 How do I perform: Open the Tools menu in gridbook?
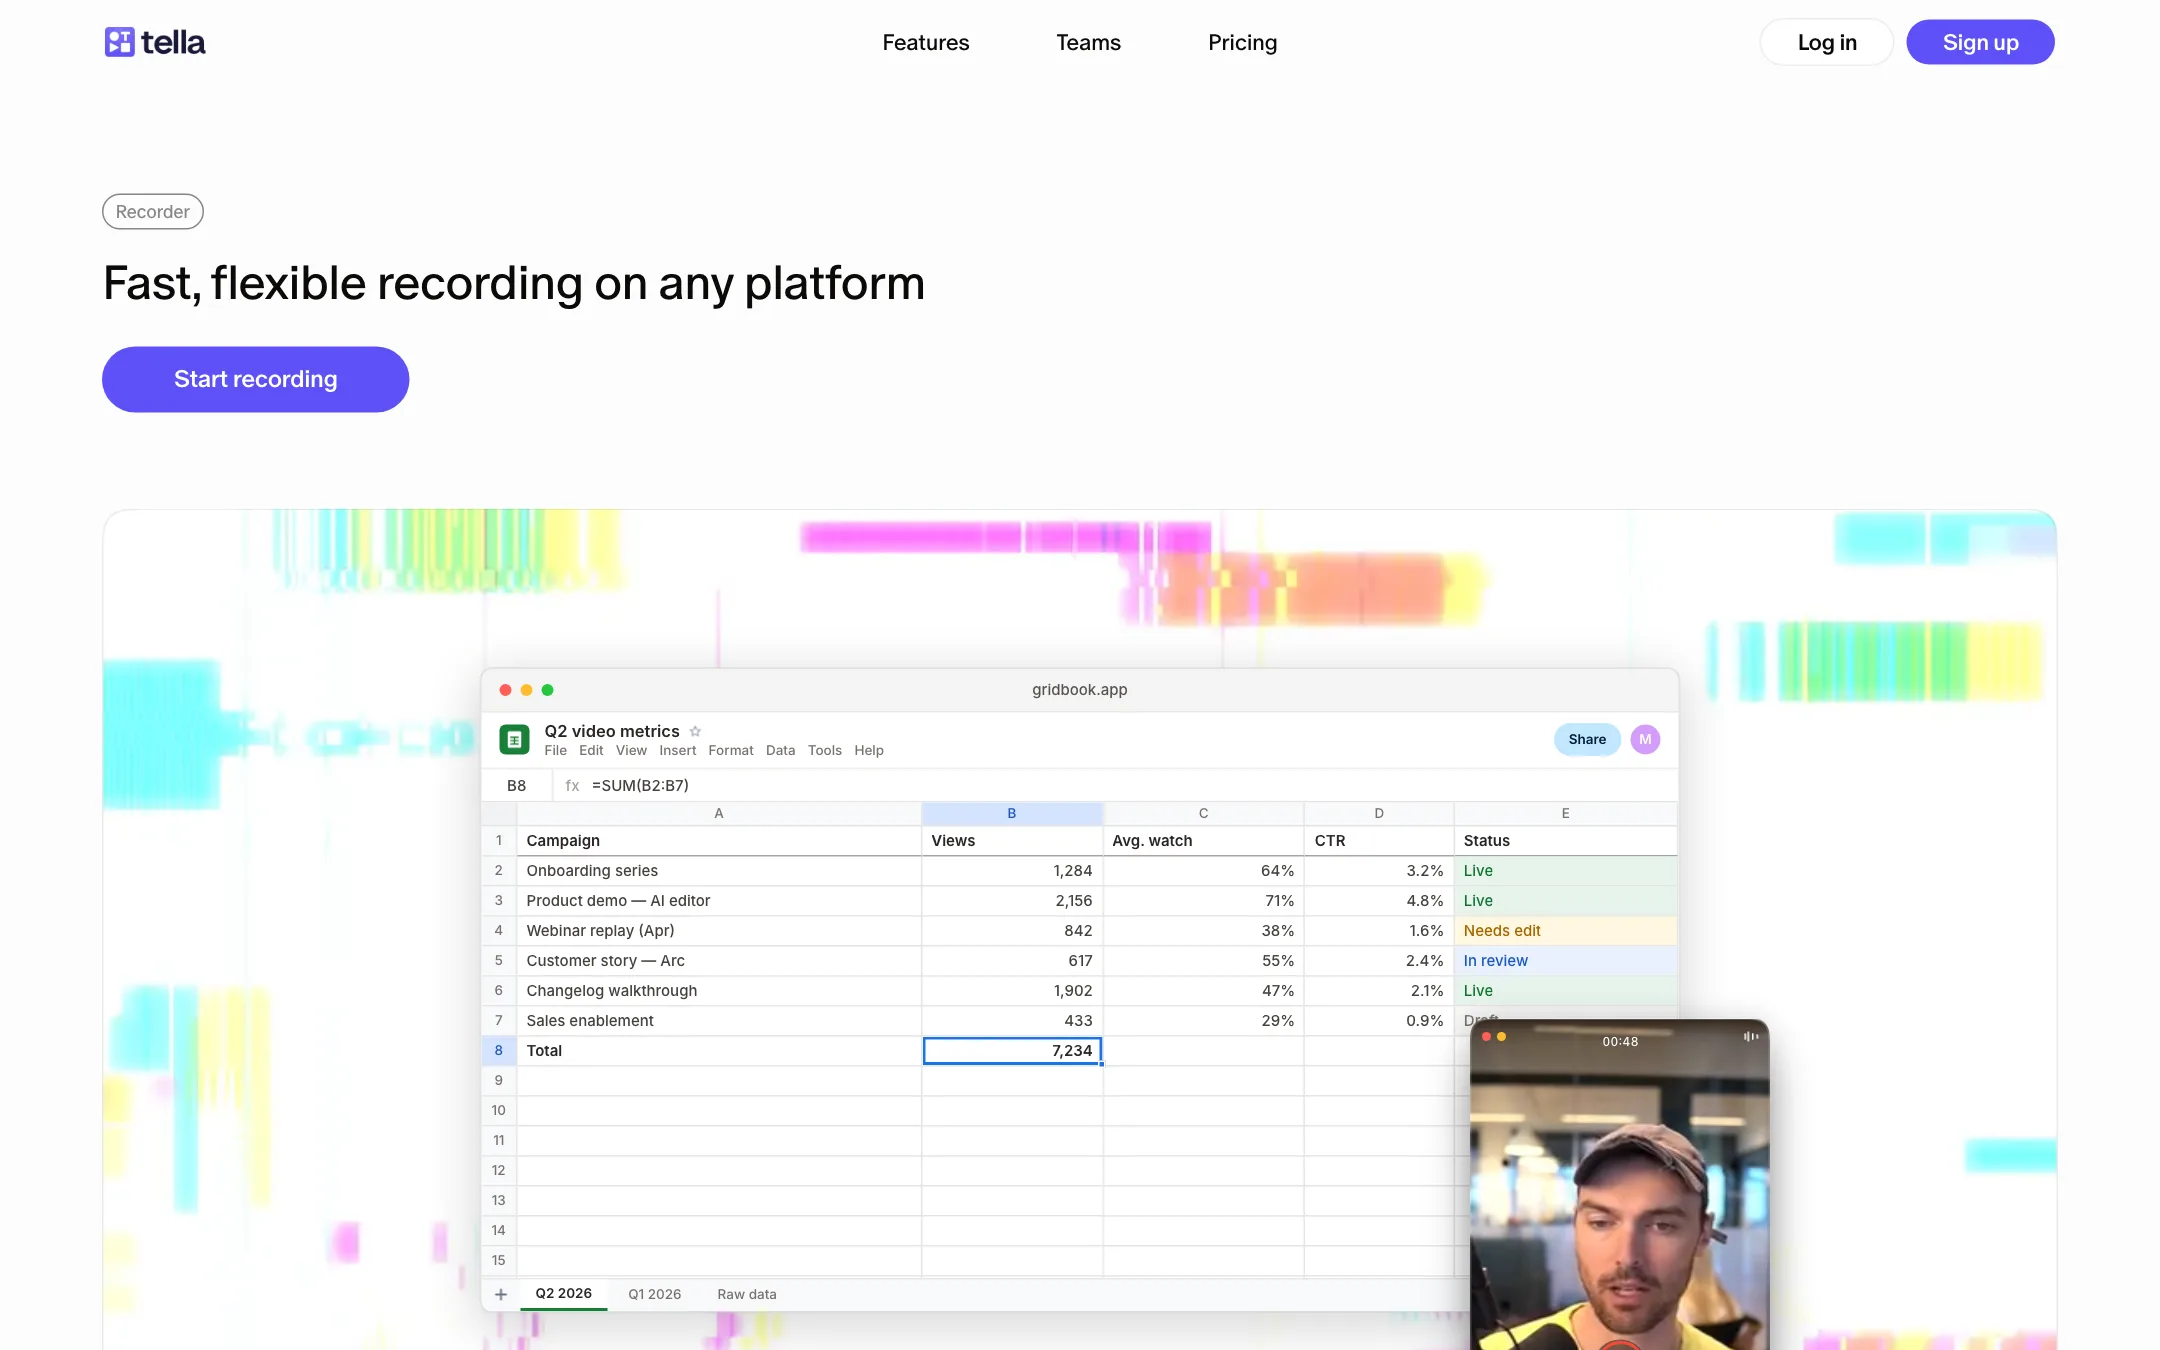(825, 750)
